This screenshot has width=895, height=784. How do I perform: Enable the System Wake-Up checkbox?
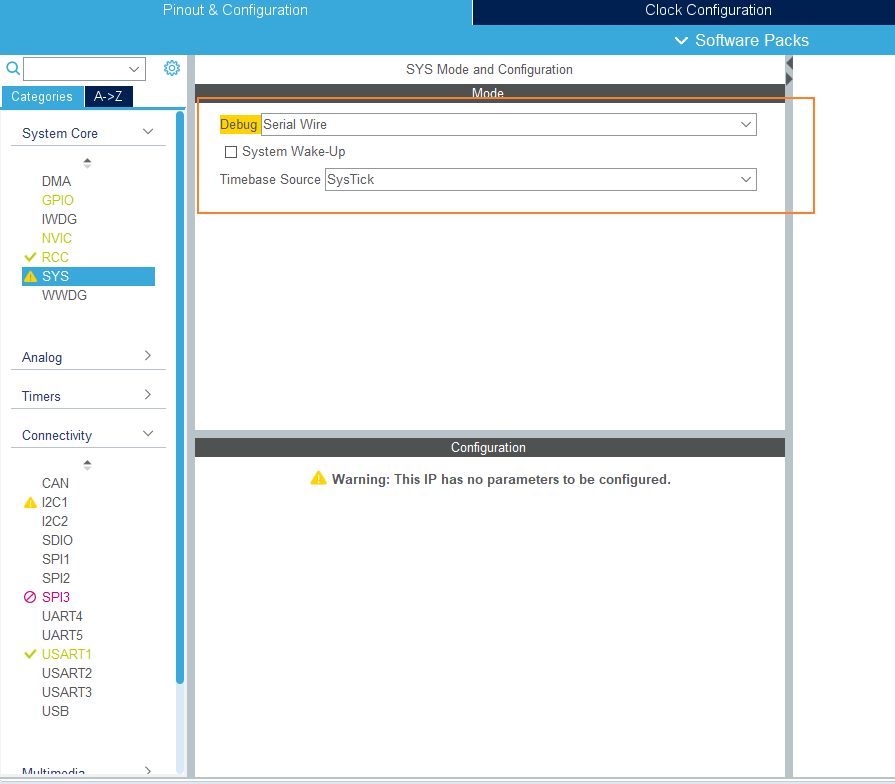pyautogui.click(x=231, y=152)
